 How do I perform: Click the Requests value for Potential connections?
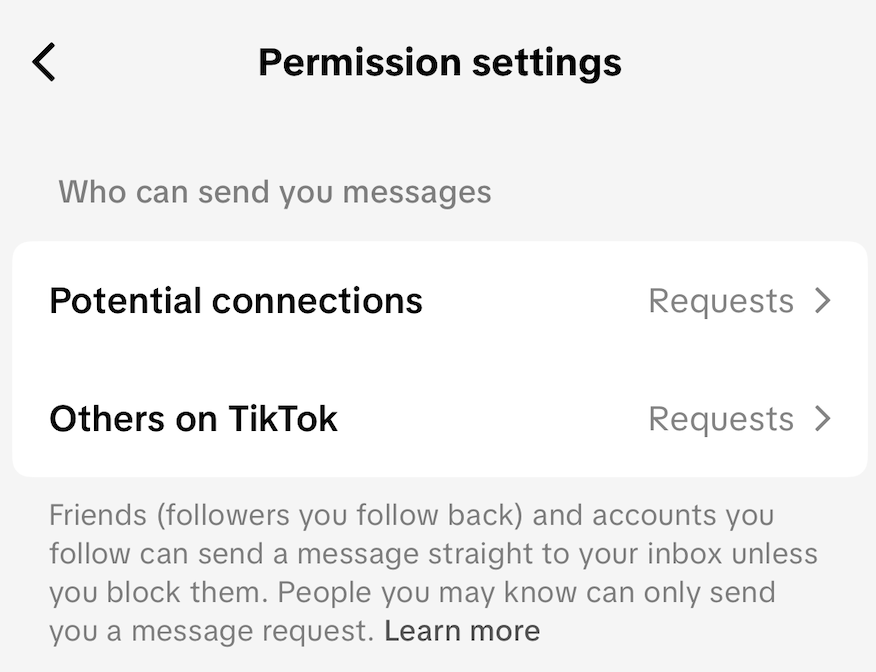(x=720, y=301)
